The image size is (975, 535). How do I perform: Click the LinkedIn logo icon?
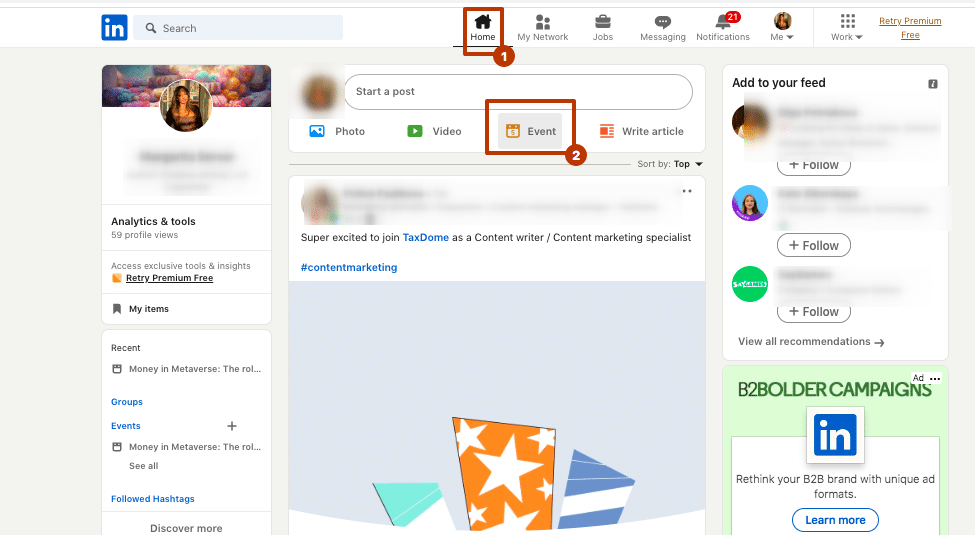coord(114,28)
